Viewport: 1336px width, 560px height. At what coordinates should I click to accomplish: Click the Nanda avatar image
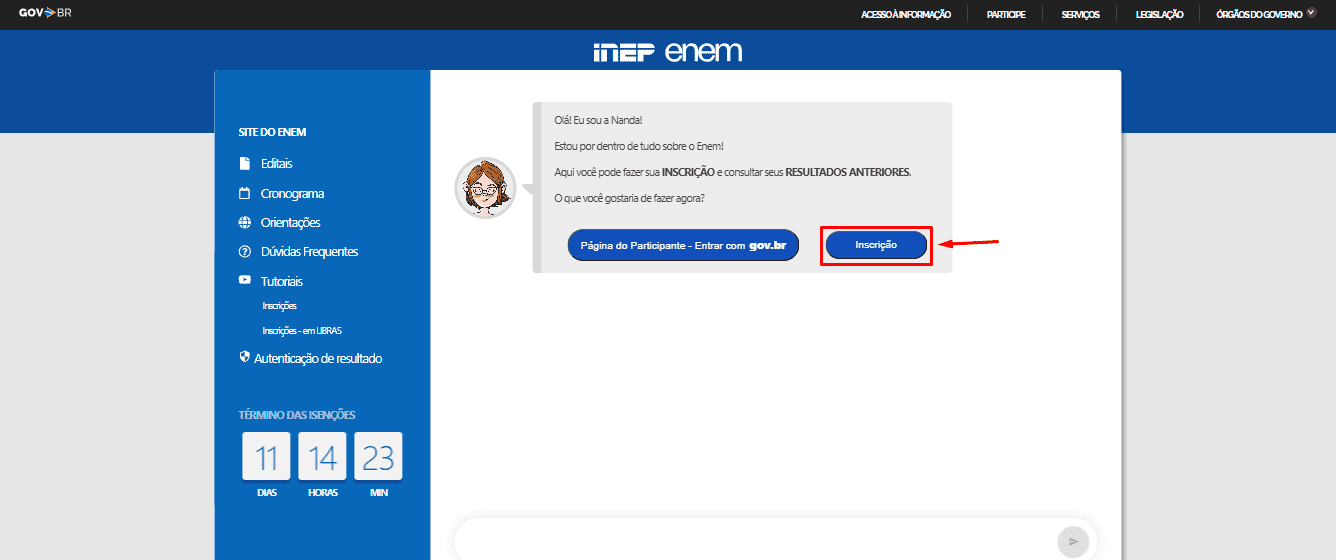coord(485,187)
